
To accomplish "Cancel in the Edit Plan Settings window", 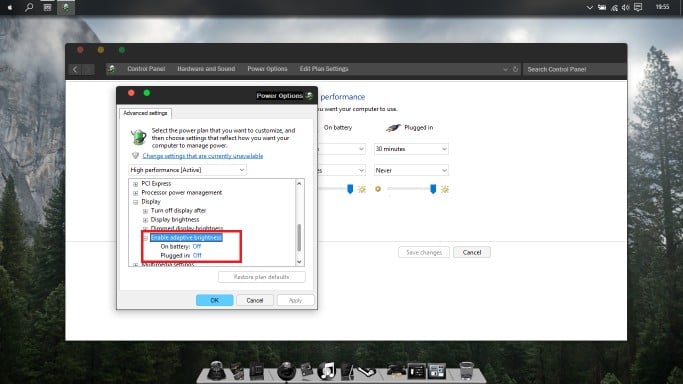I will tap(472, 253).
